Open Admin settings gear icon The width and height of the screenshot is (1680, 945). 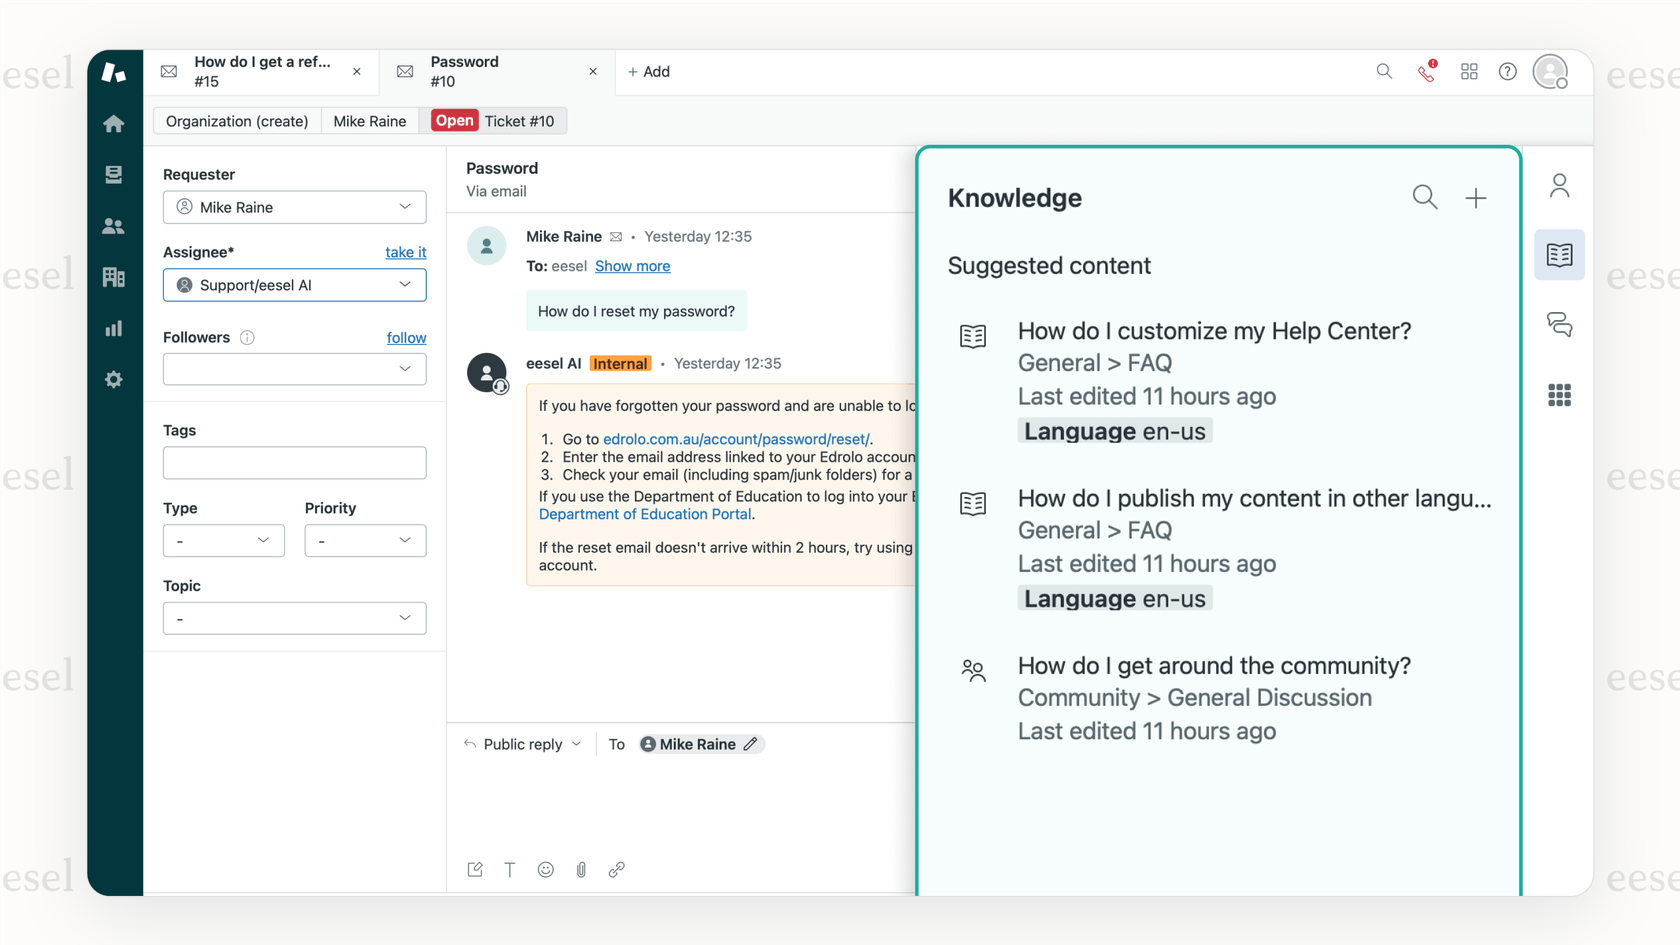114,379
